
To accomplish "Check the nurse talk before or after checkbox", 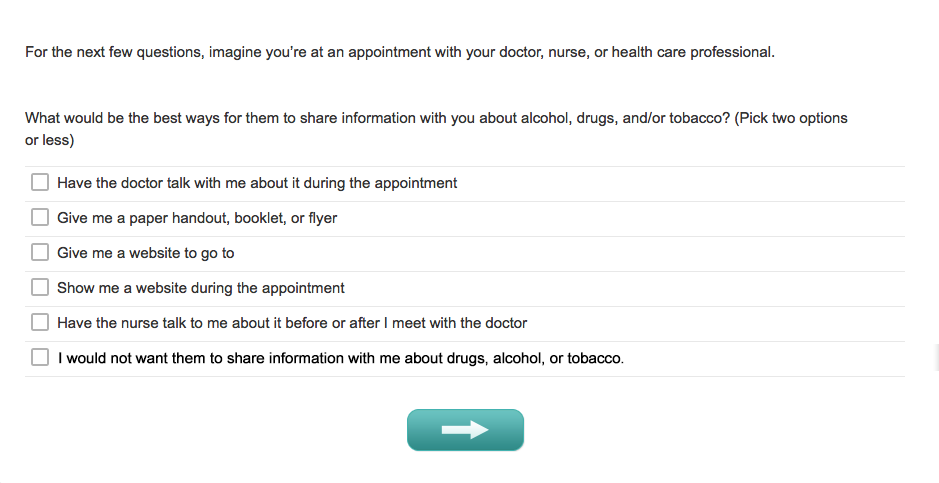I will click(x=40, y=323).
